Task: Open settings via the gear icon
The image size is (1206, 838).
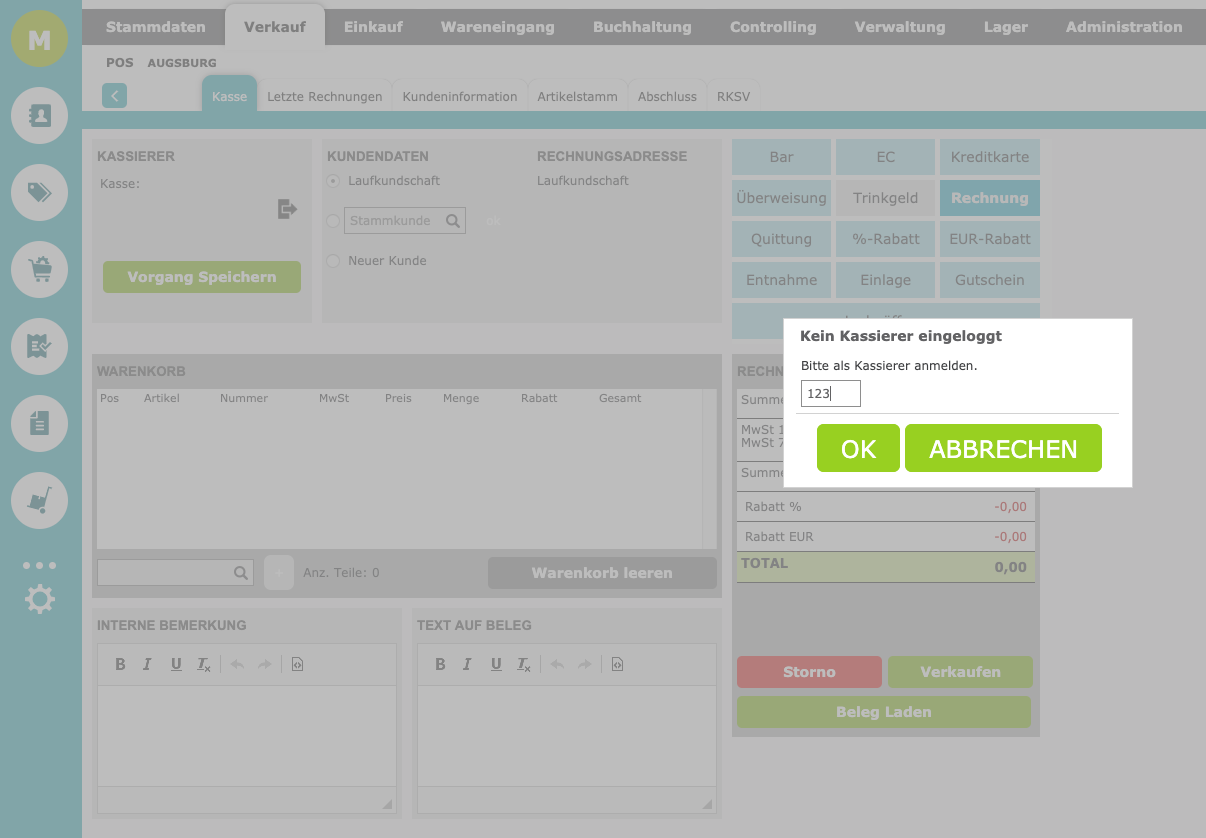Action: coord(40,600)
